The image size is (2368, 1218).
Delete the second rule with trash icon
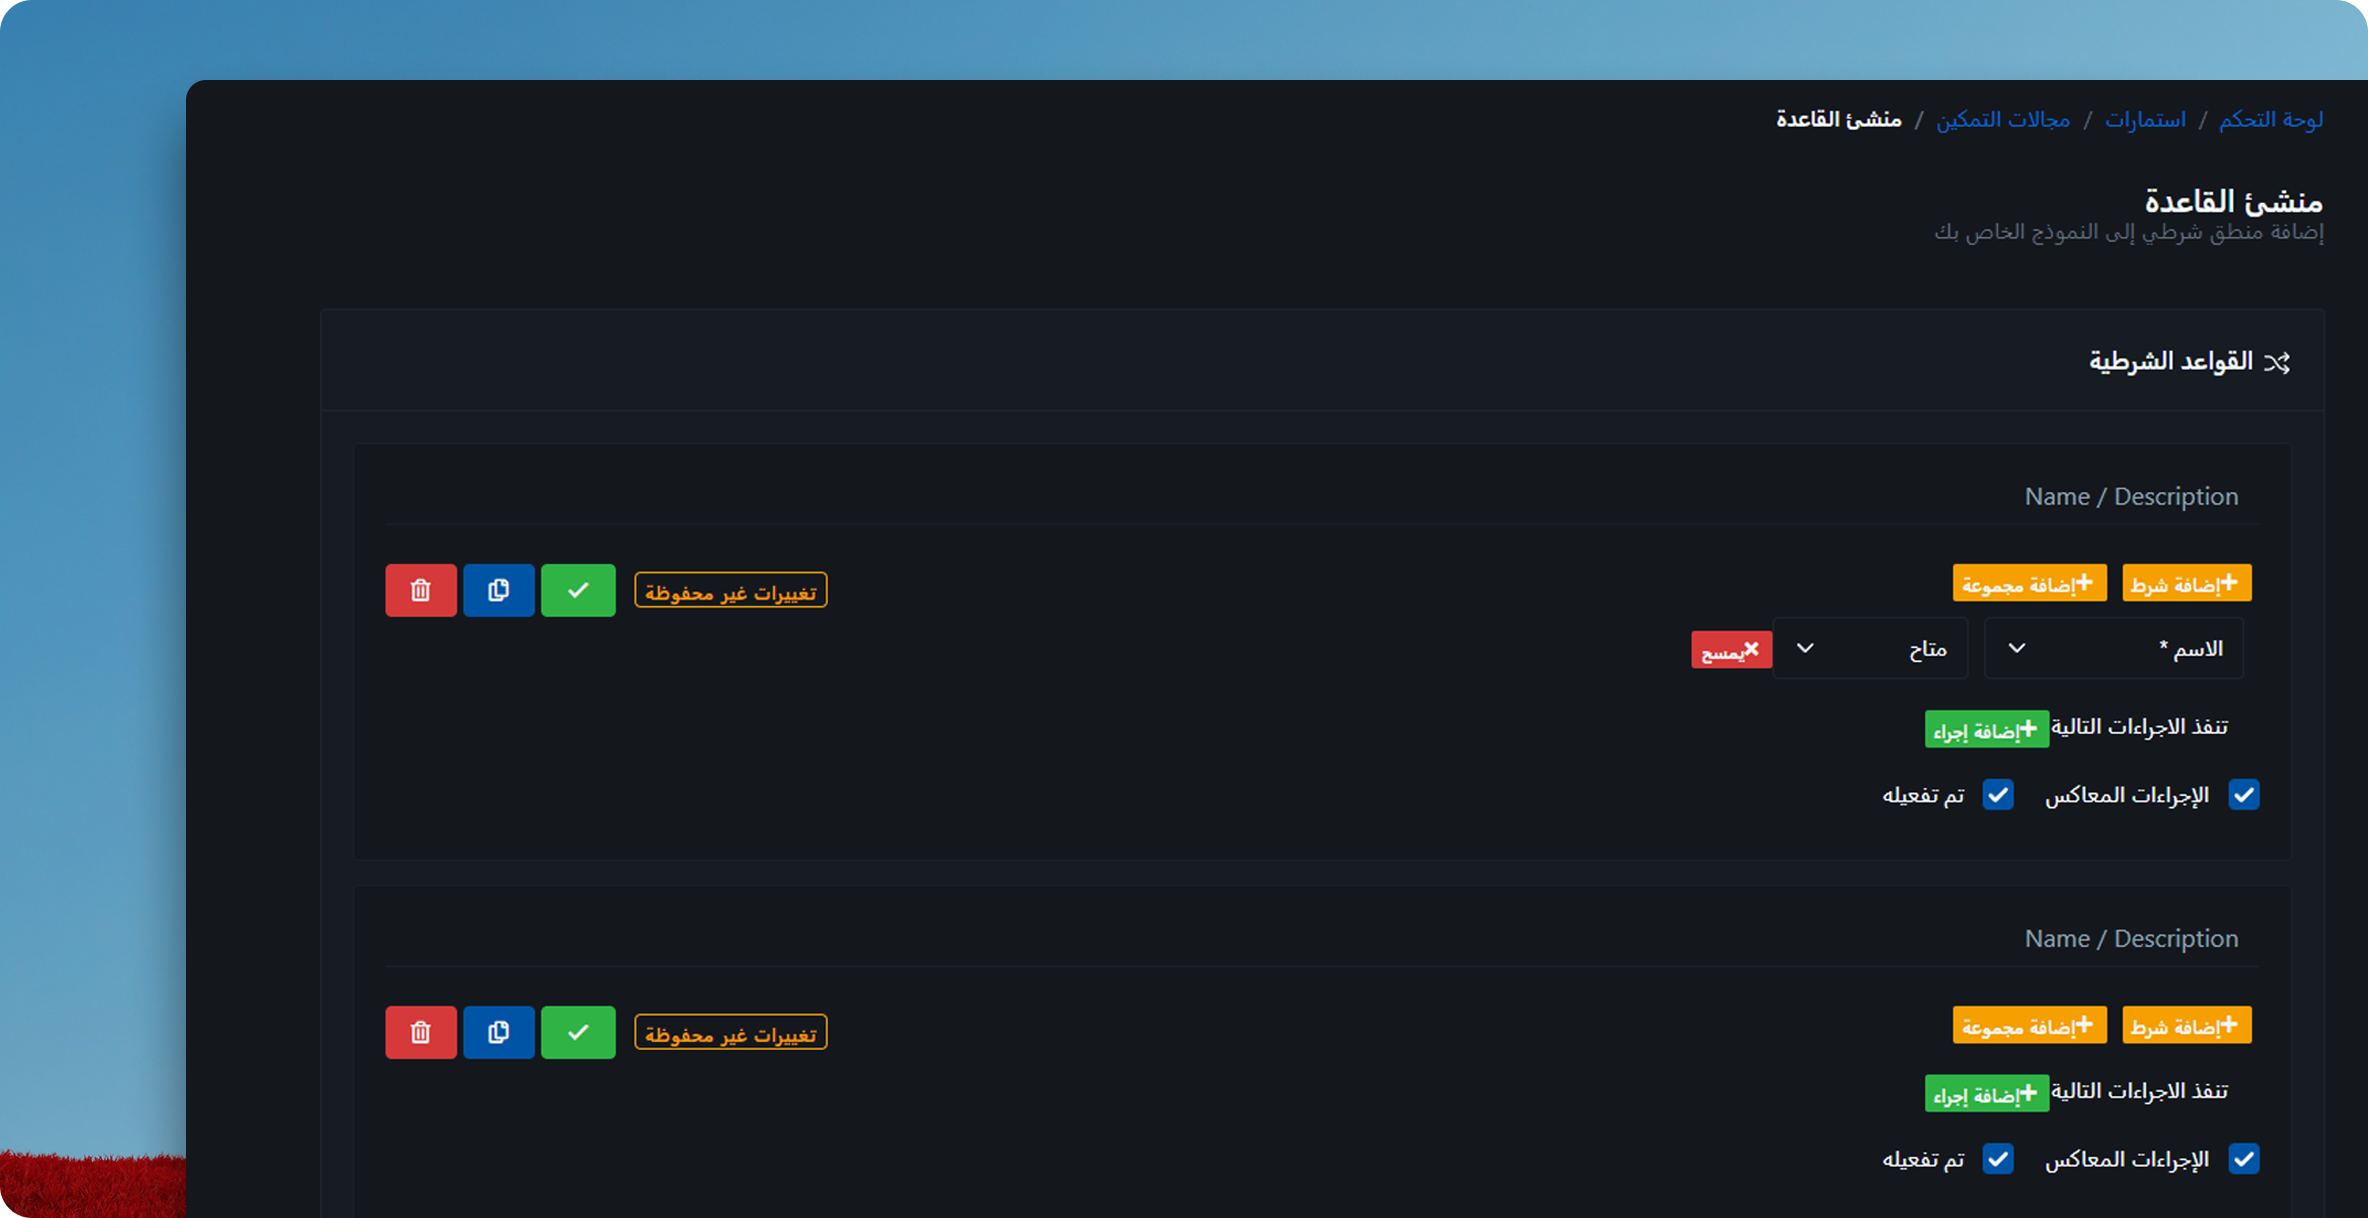pyautogui.click(x=420, y=1032)
